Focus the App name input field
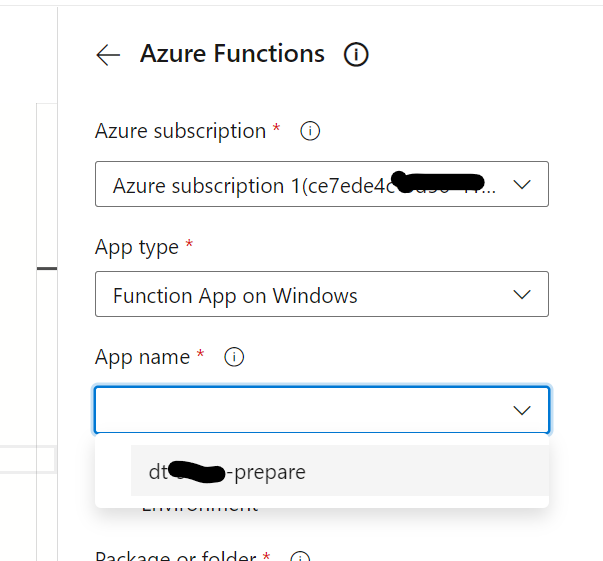Screen dimensions: 603x561 click(x=322, y=410)
